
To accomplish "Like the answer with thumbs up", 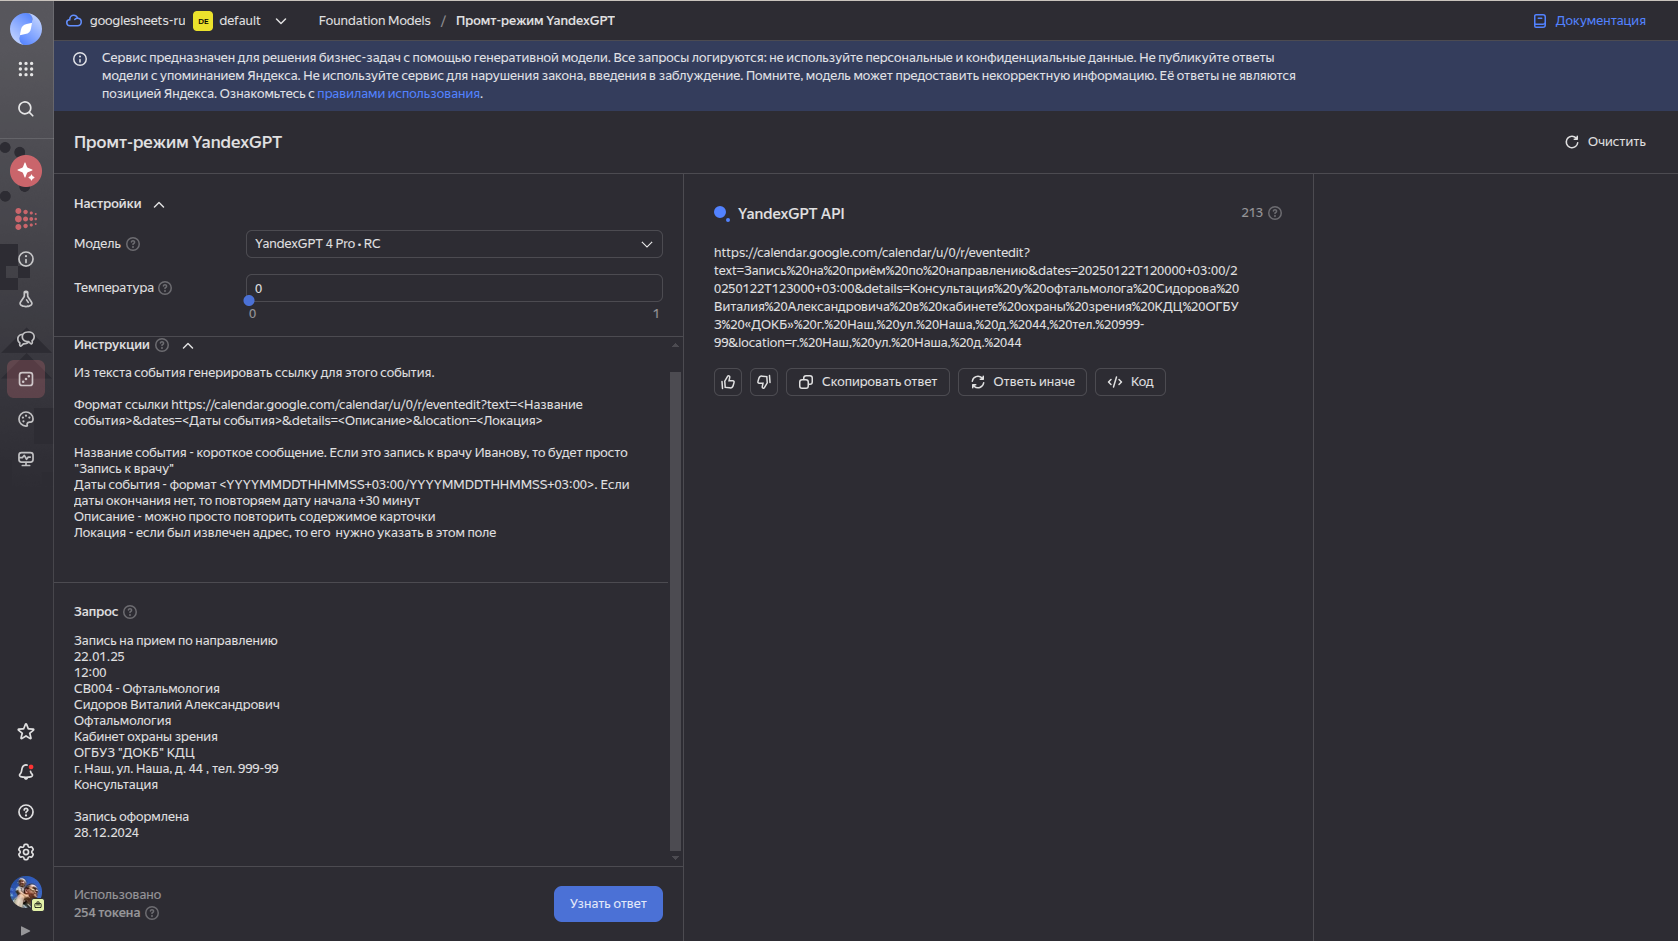I will coord(728,382).
